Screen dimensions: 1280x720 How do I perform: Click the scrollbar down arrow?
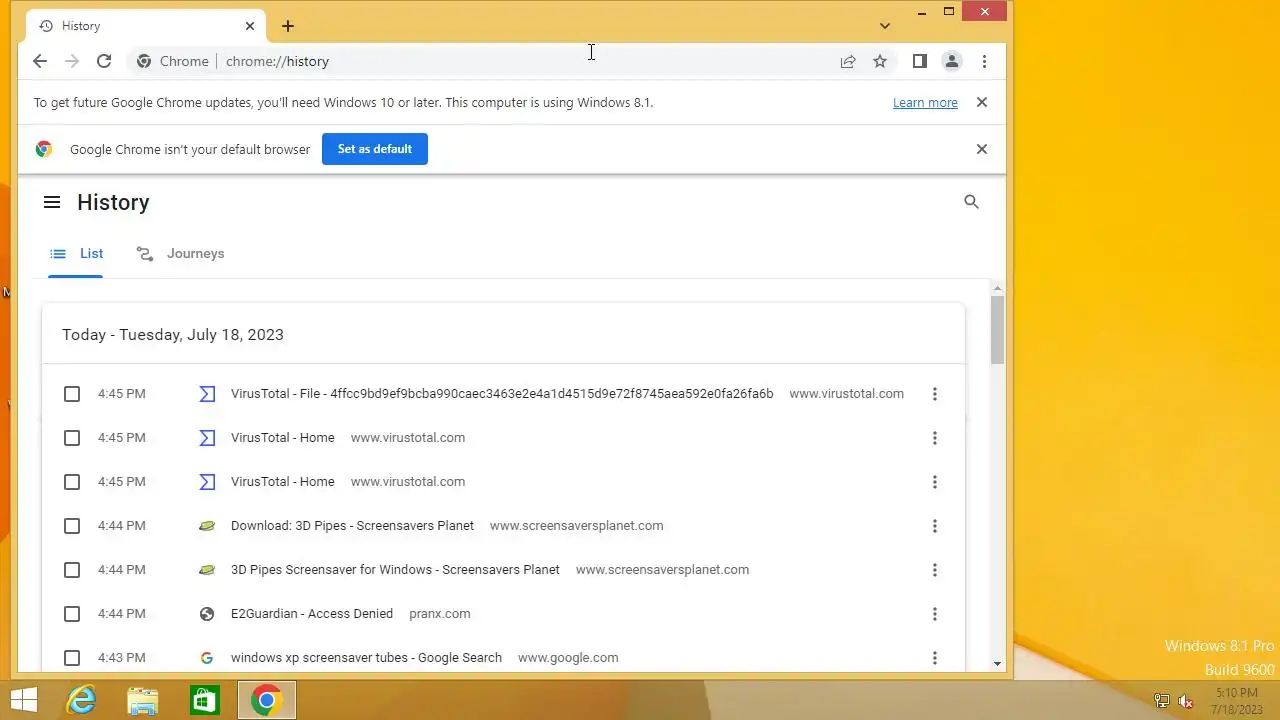998,664
